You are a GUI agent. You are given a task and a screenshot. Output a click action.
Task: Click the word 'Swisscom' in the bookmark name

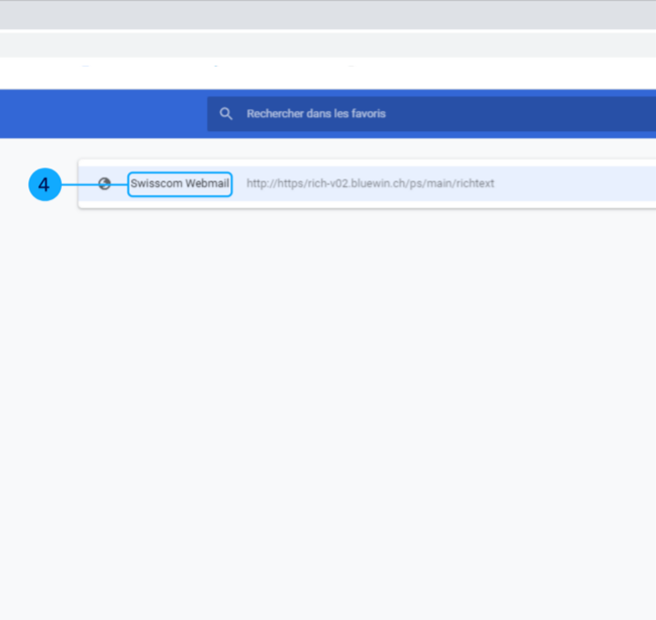tap(156, 184)
